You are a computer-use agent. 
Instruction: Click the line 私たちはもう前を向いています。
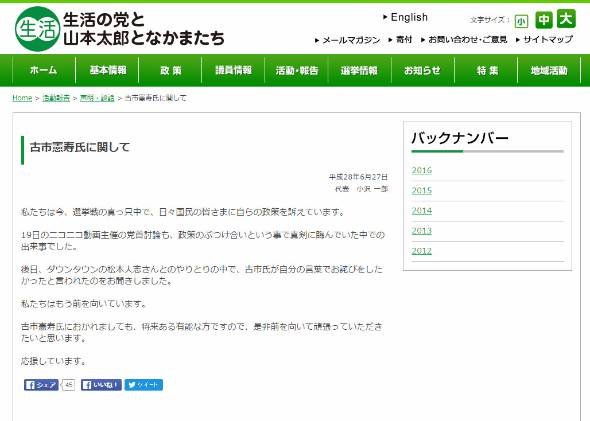[x=84, y=304]
